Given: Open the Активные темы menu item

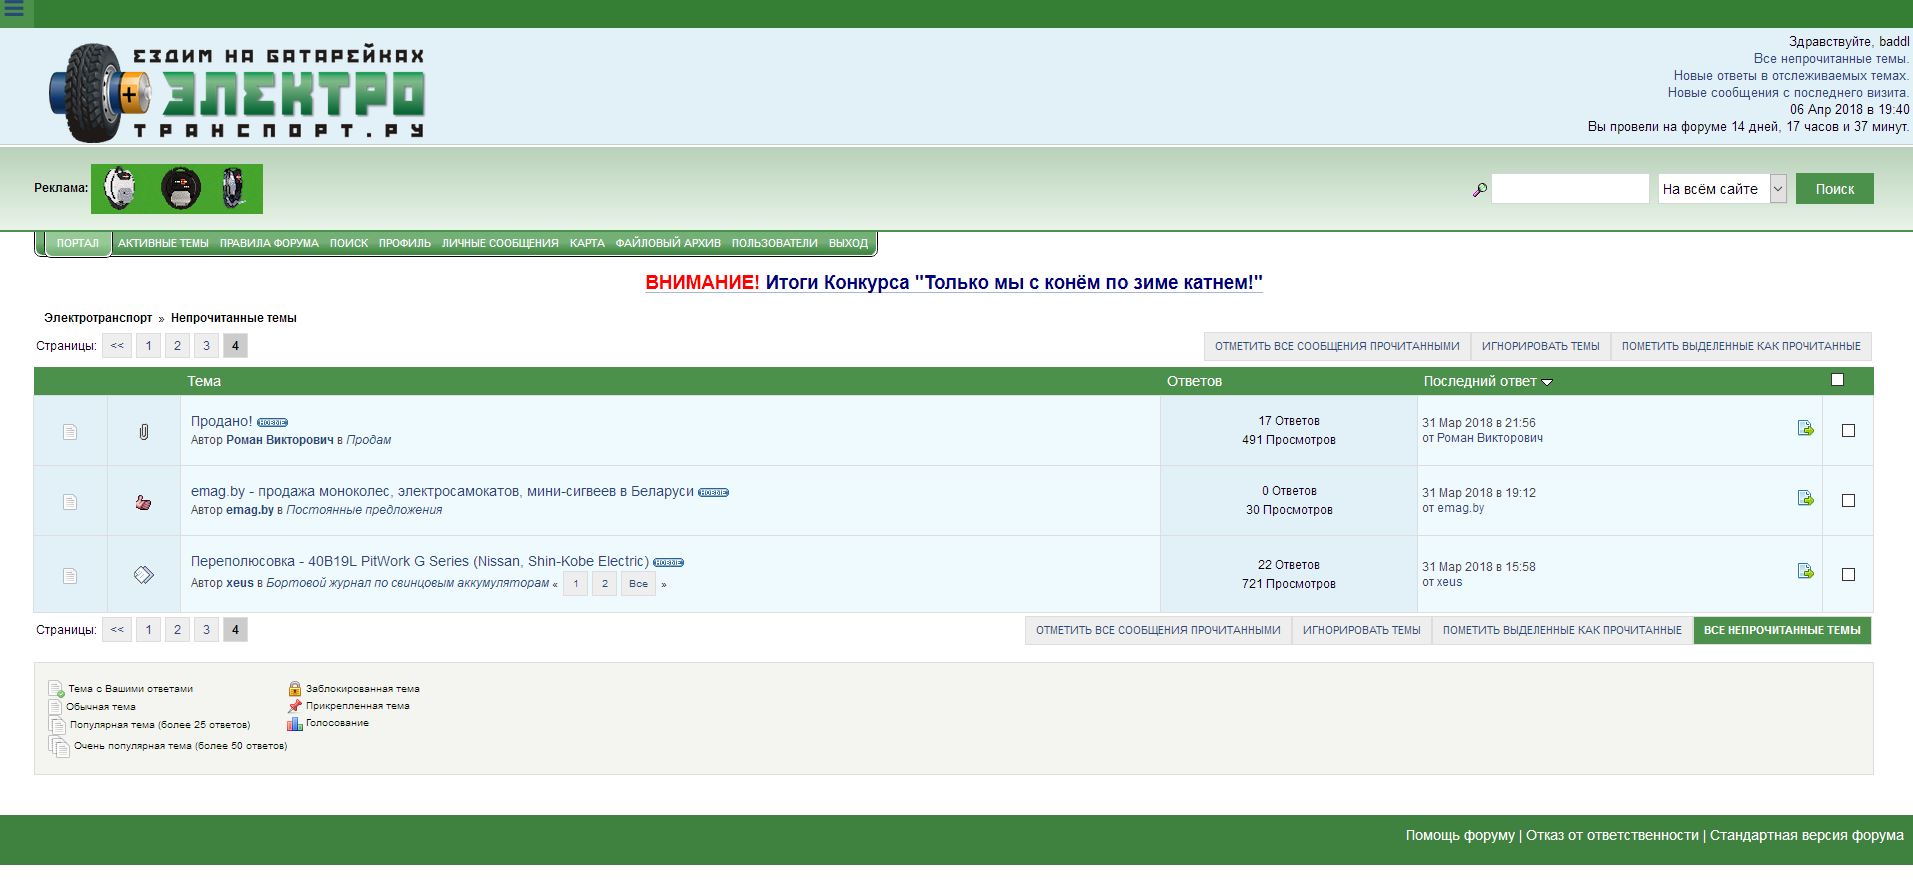Looking at the screenshot, I should click(x=163, y=243).
